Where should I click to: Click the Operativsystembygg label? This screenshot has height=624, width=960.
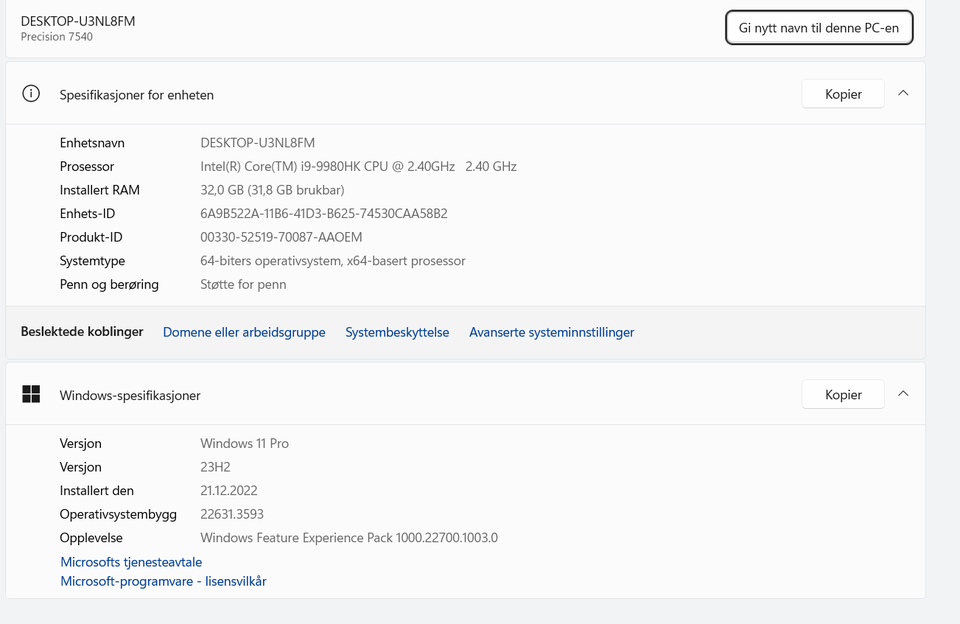[118, 514]
